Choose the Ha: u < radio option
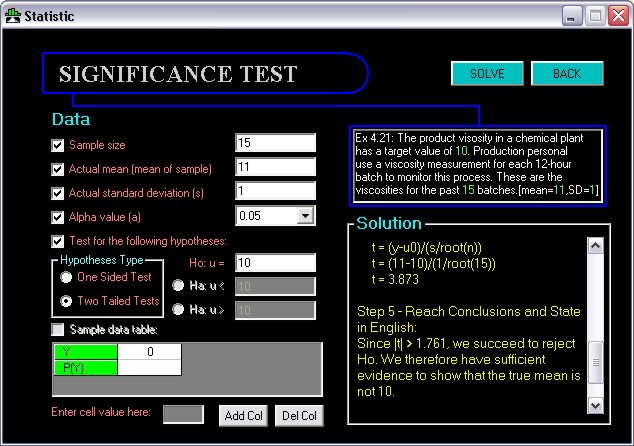This screenshot has width=634, height=446. coord(178,285)
